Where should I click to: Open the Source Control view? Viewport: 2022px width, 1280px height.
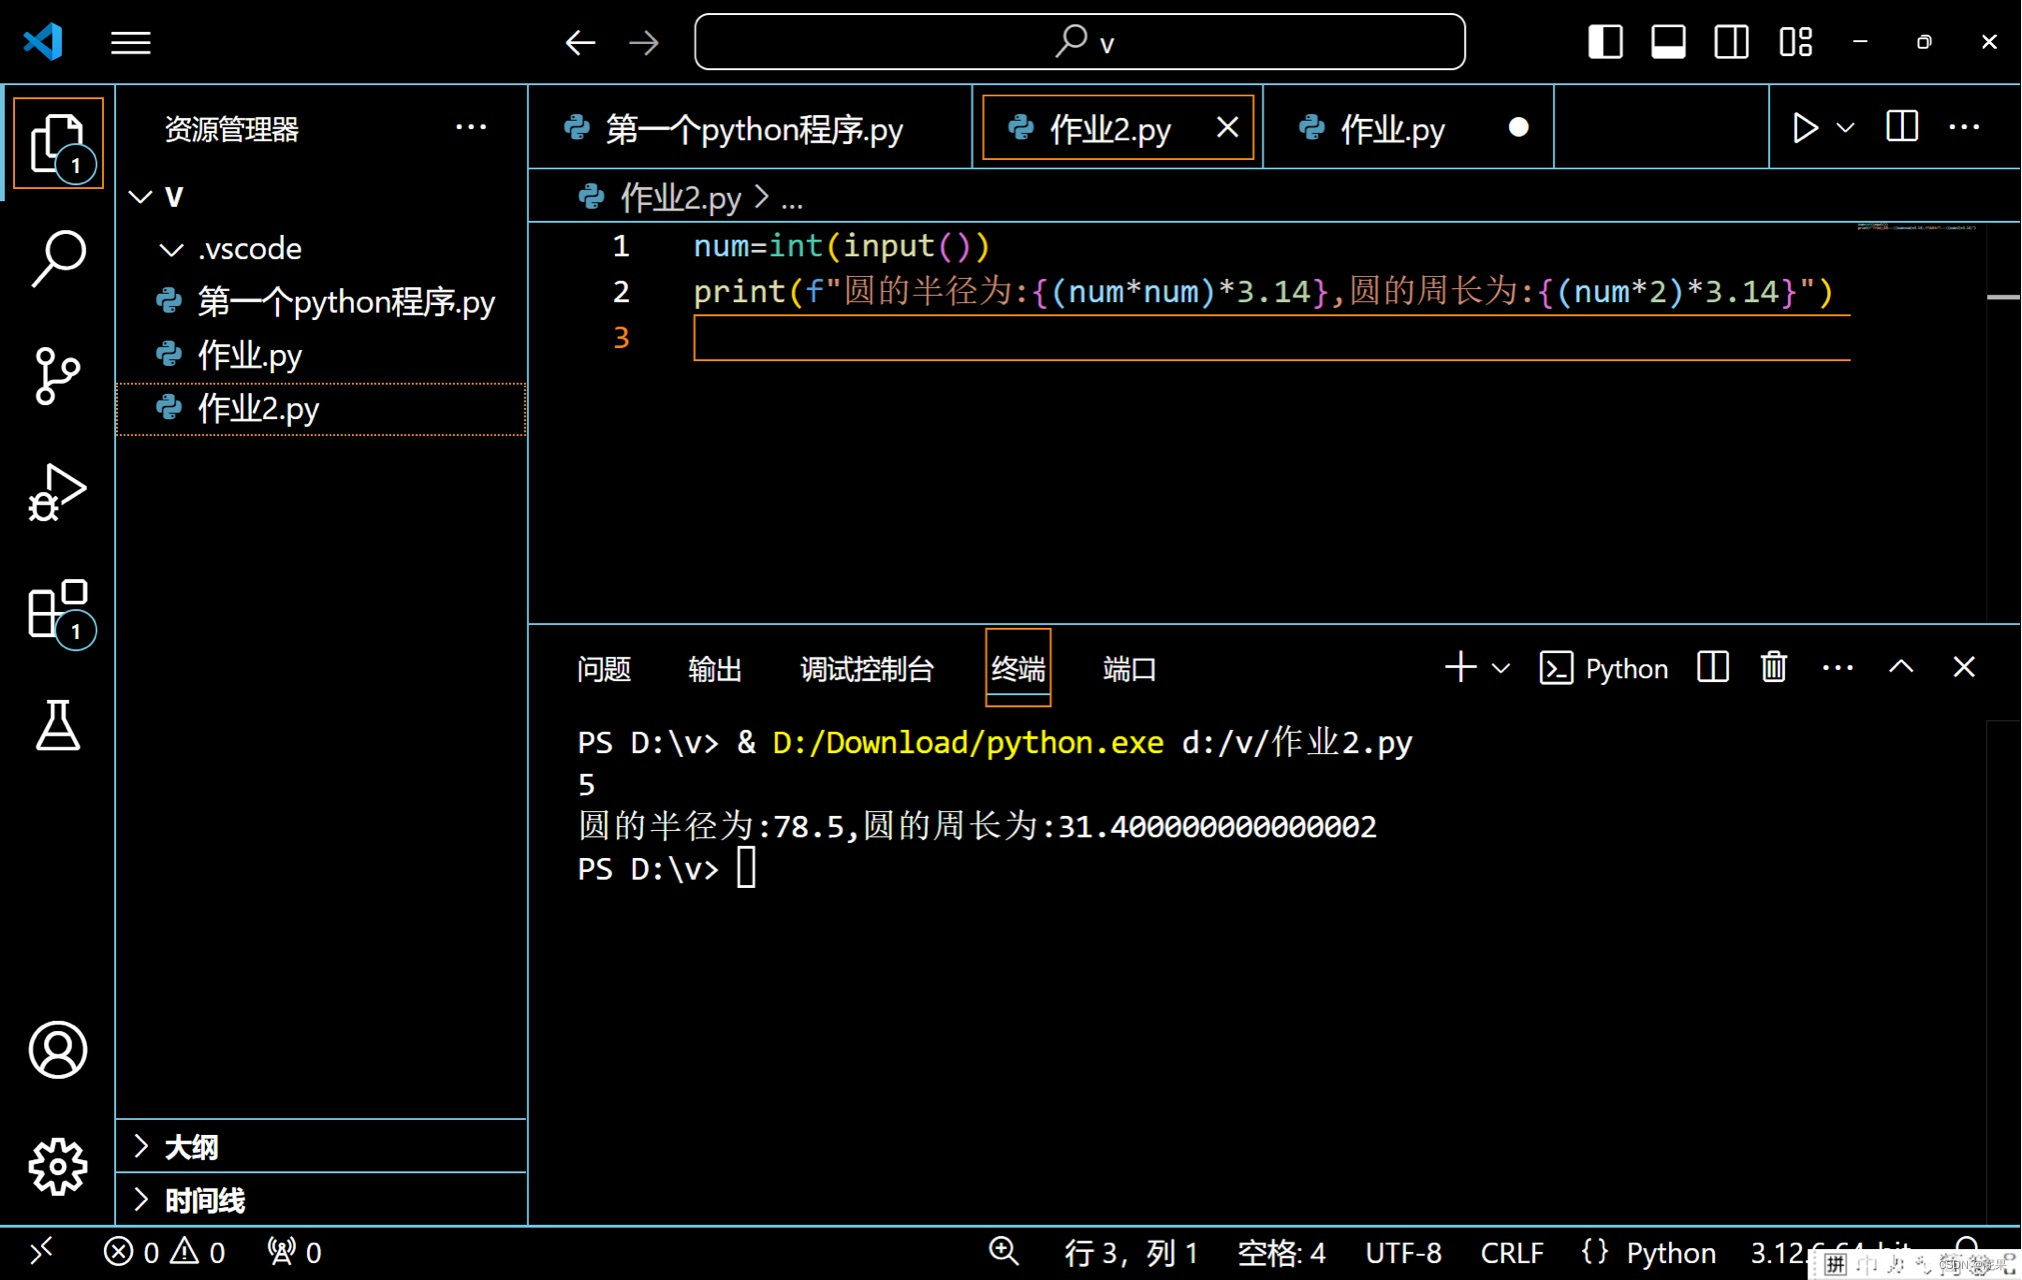(x=58, y=375)
